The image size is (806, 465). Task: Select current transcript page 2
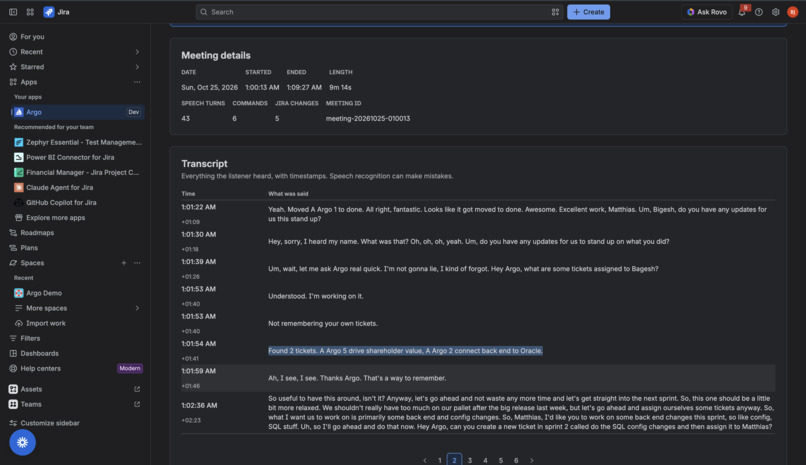coord(454,460)
